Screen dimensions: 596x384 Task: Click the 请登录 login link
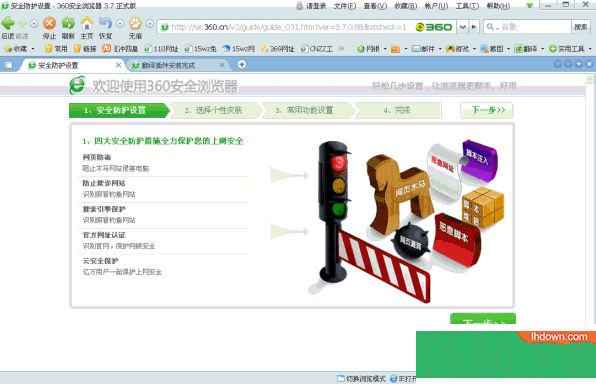(x=316, y=6)
